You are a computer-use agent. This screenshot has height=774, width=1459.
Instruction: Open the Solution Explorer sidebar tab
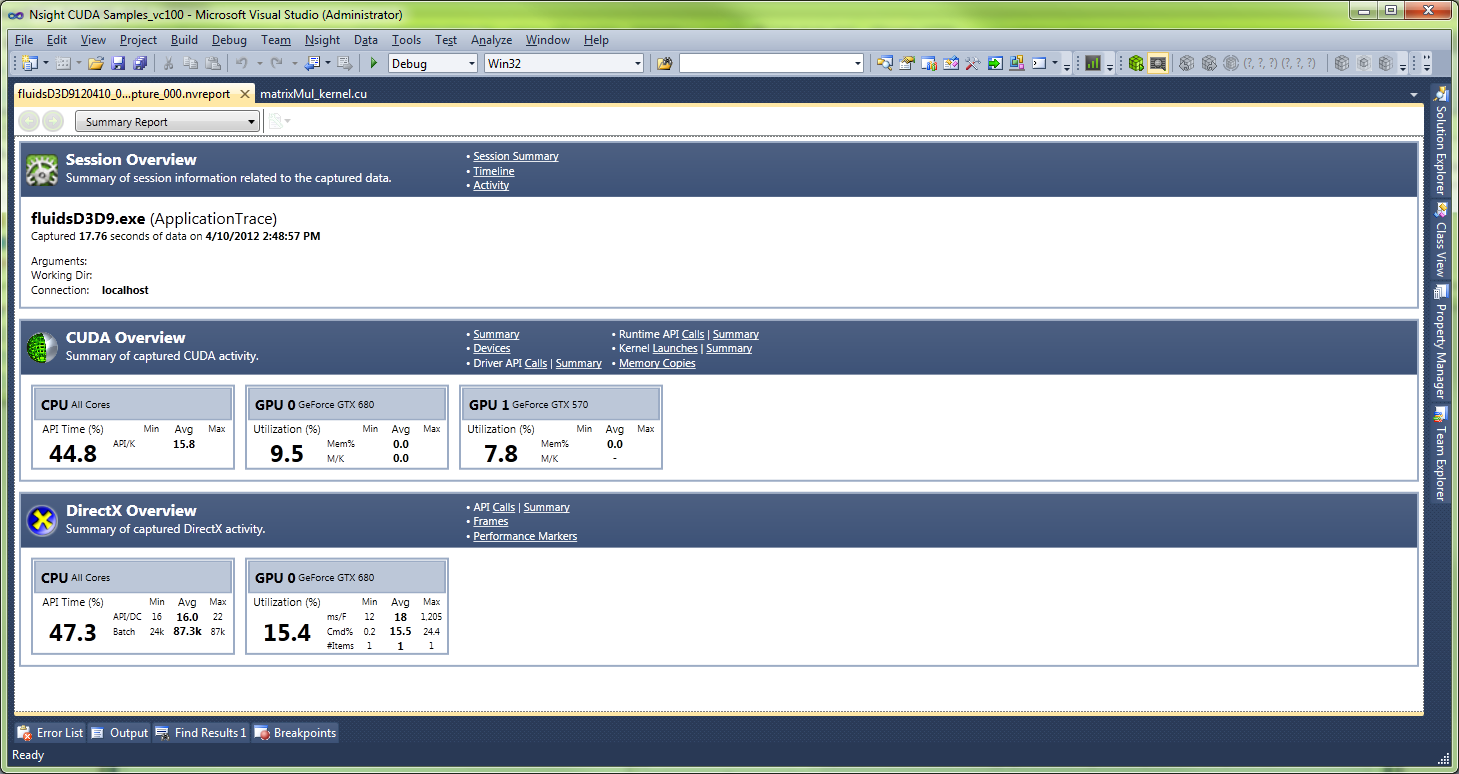click(x=1443, y=145)
